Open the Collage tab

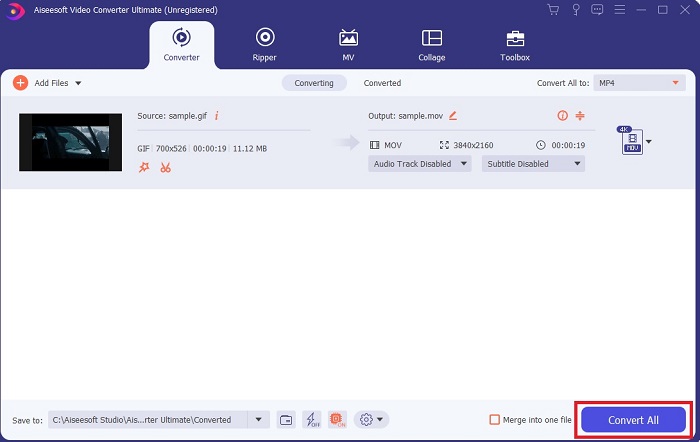point(432,45)
